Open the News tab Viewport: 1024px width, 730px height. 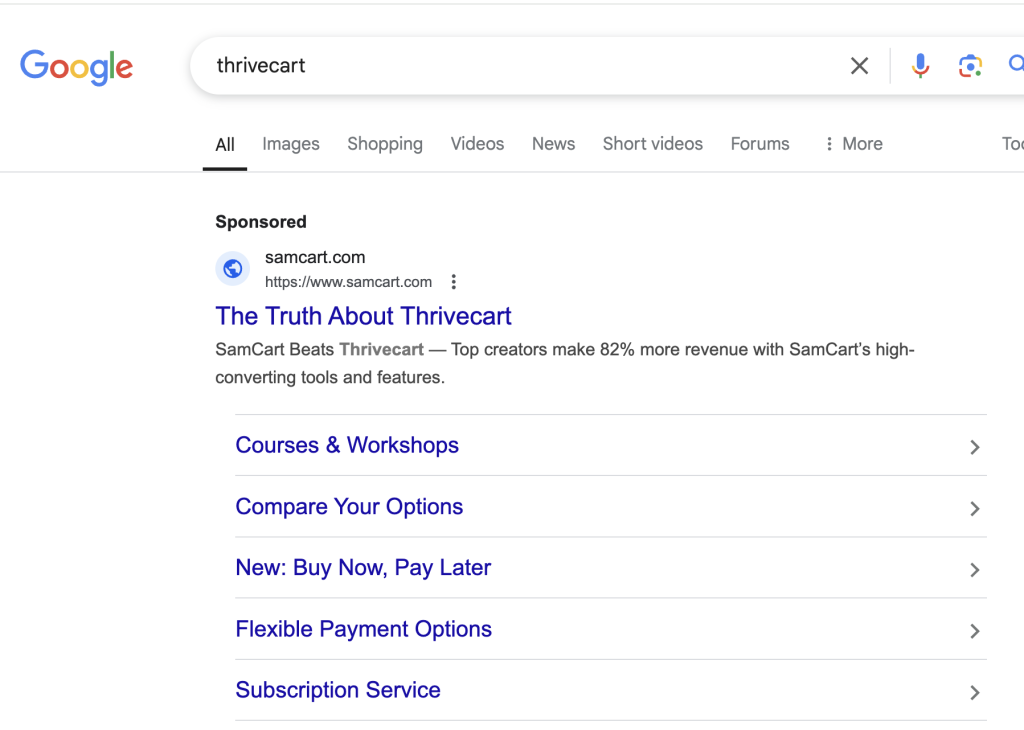coord(553,144)
